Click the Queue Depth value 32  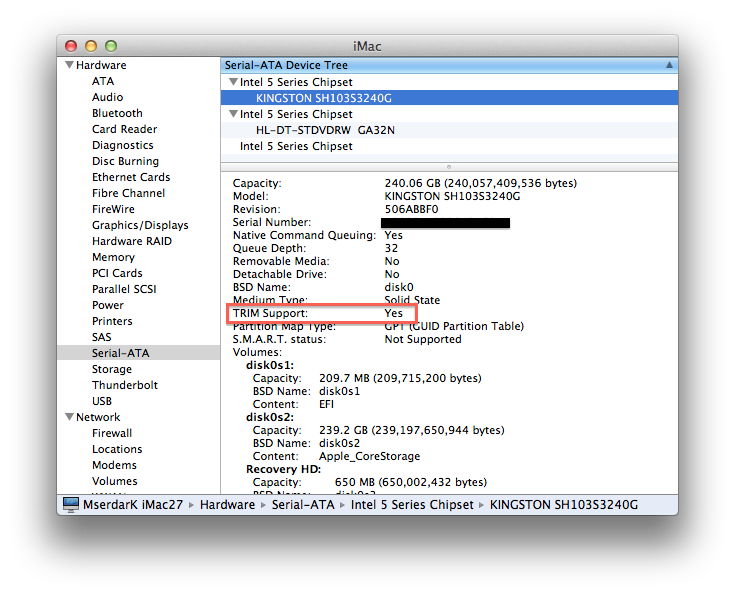pyautogui.click(x=391, y=248)
